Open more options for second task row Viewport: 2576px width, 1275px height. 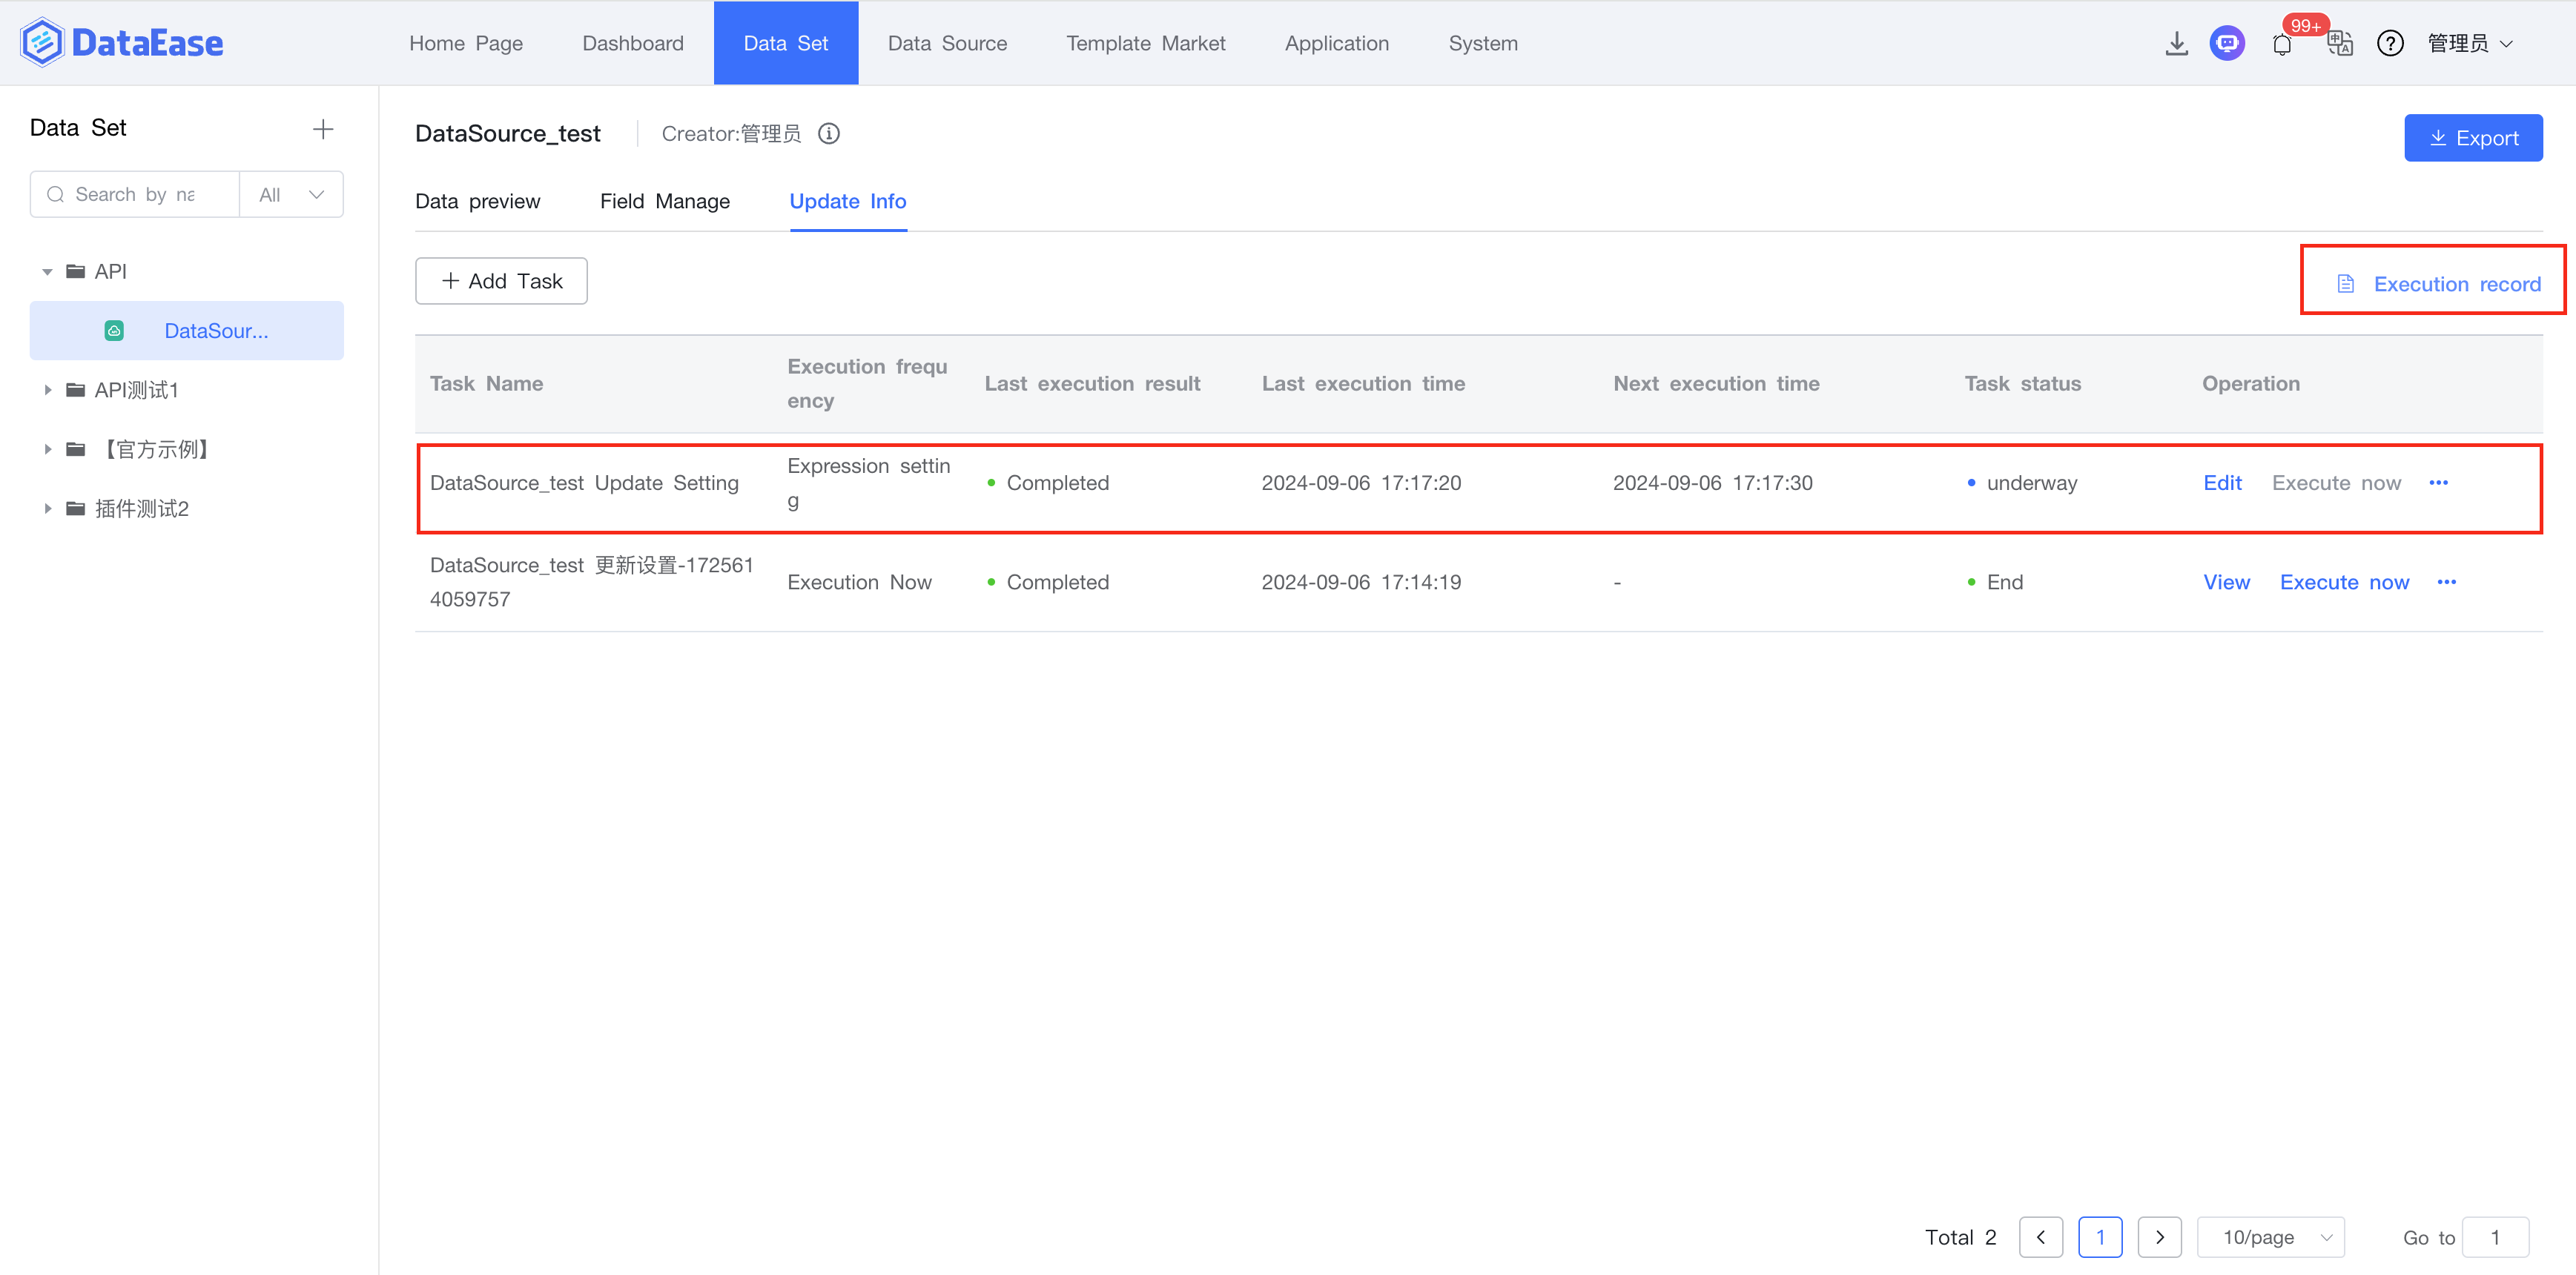click(x=2446, y=582)
